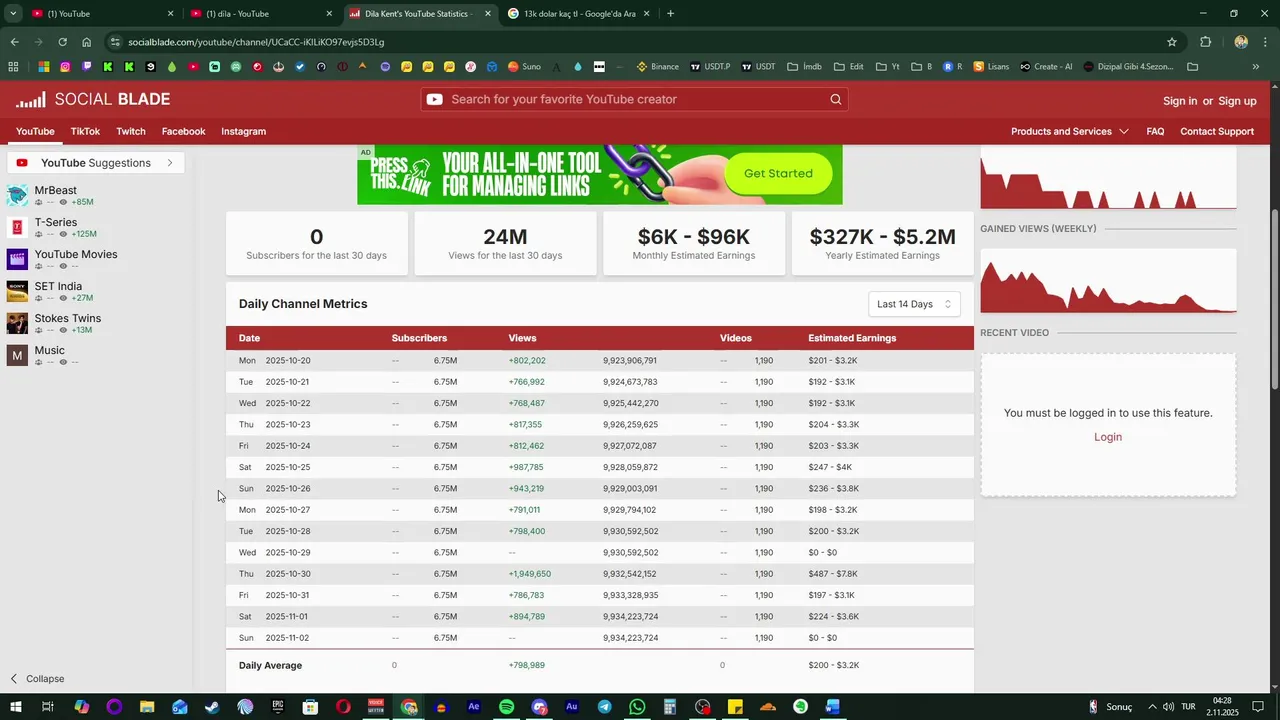1280x720 pixels.
Task: Open the Suno bookmark
Action: 524,67
